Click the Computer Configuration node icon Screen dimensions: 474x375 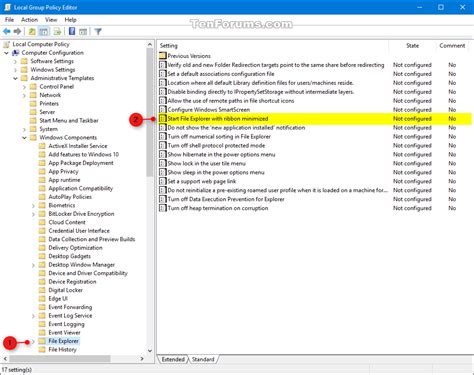pos(16,53)
